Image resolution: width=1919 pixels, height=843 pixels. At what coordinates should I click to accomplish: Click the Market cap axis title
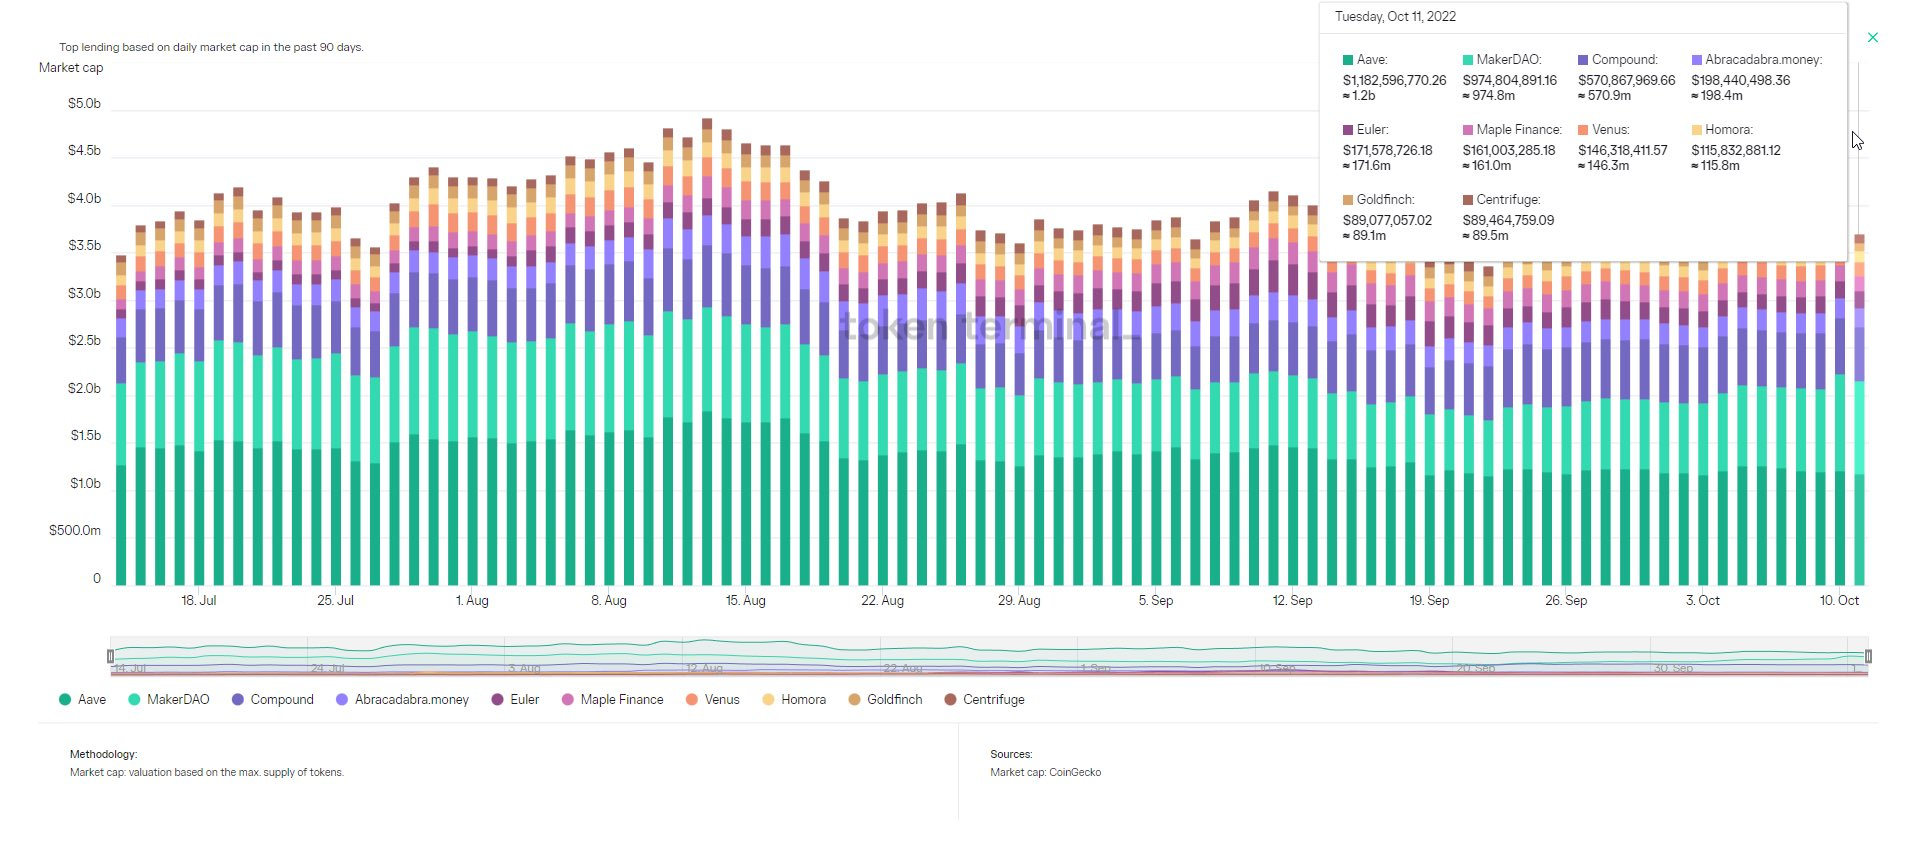[x=71, y=68]
